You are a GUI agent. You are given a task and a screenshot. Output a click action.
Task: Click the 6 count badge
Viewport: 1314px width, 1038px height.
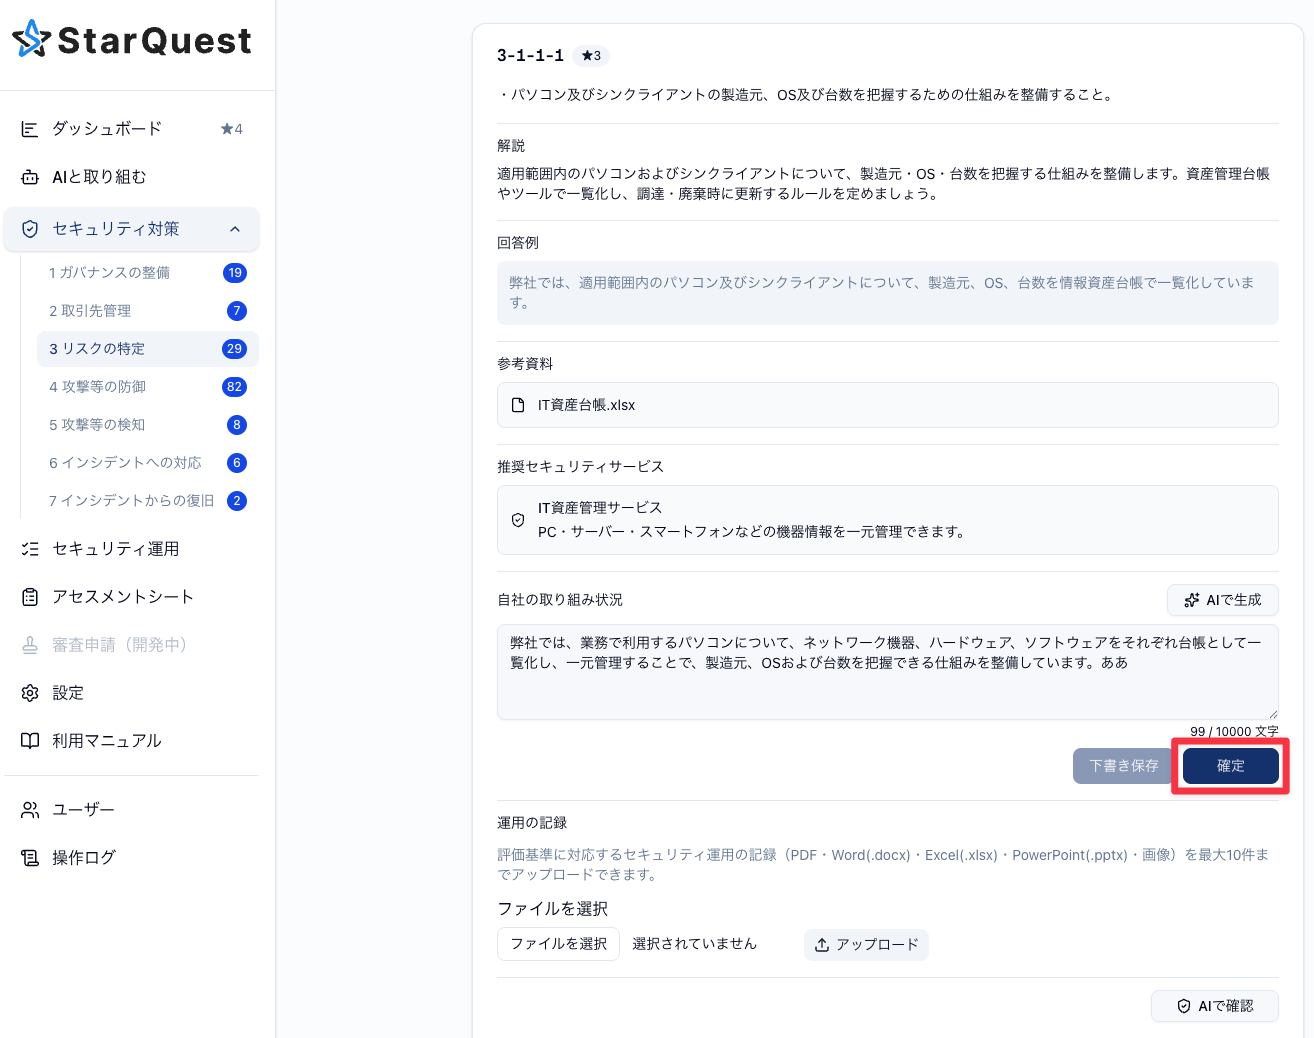(237, 463)
